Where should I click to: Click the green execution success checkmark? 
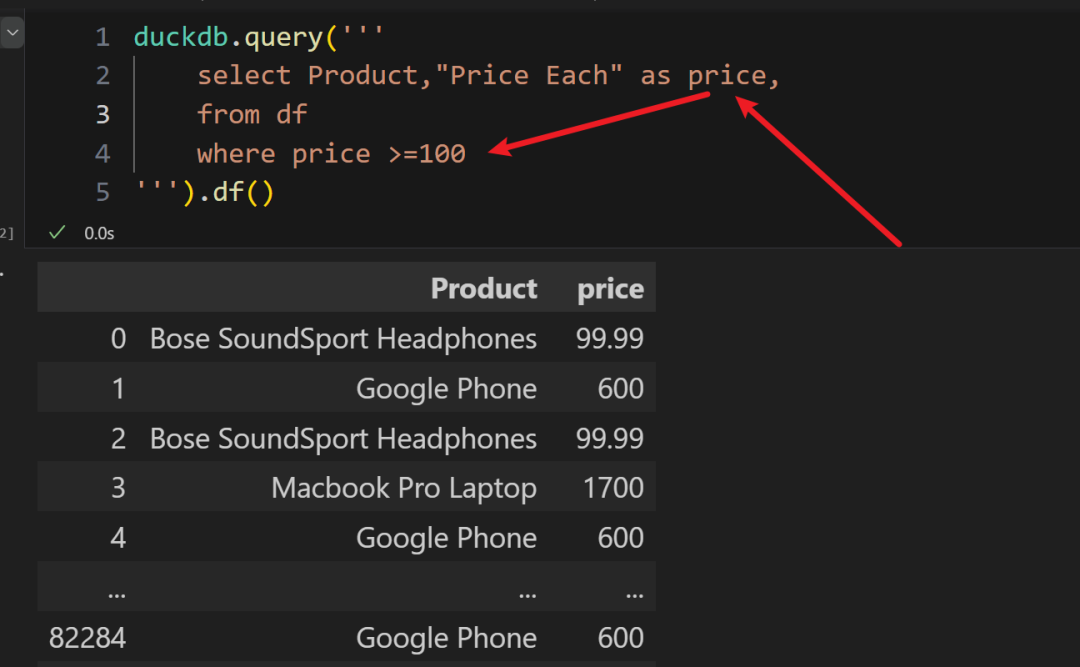pyautogui.click(x=57, y=232)
